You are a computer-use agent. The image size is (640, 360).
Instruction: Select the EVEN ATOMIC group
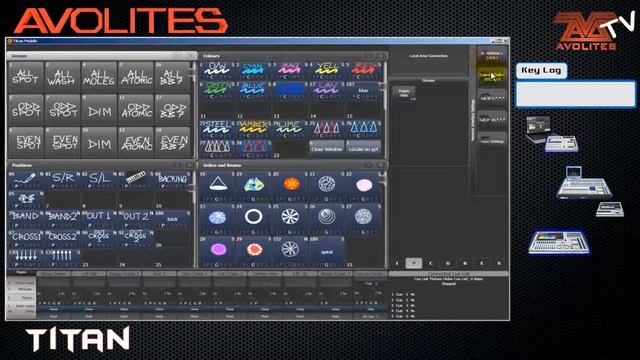pos(136,143)
